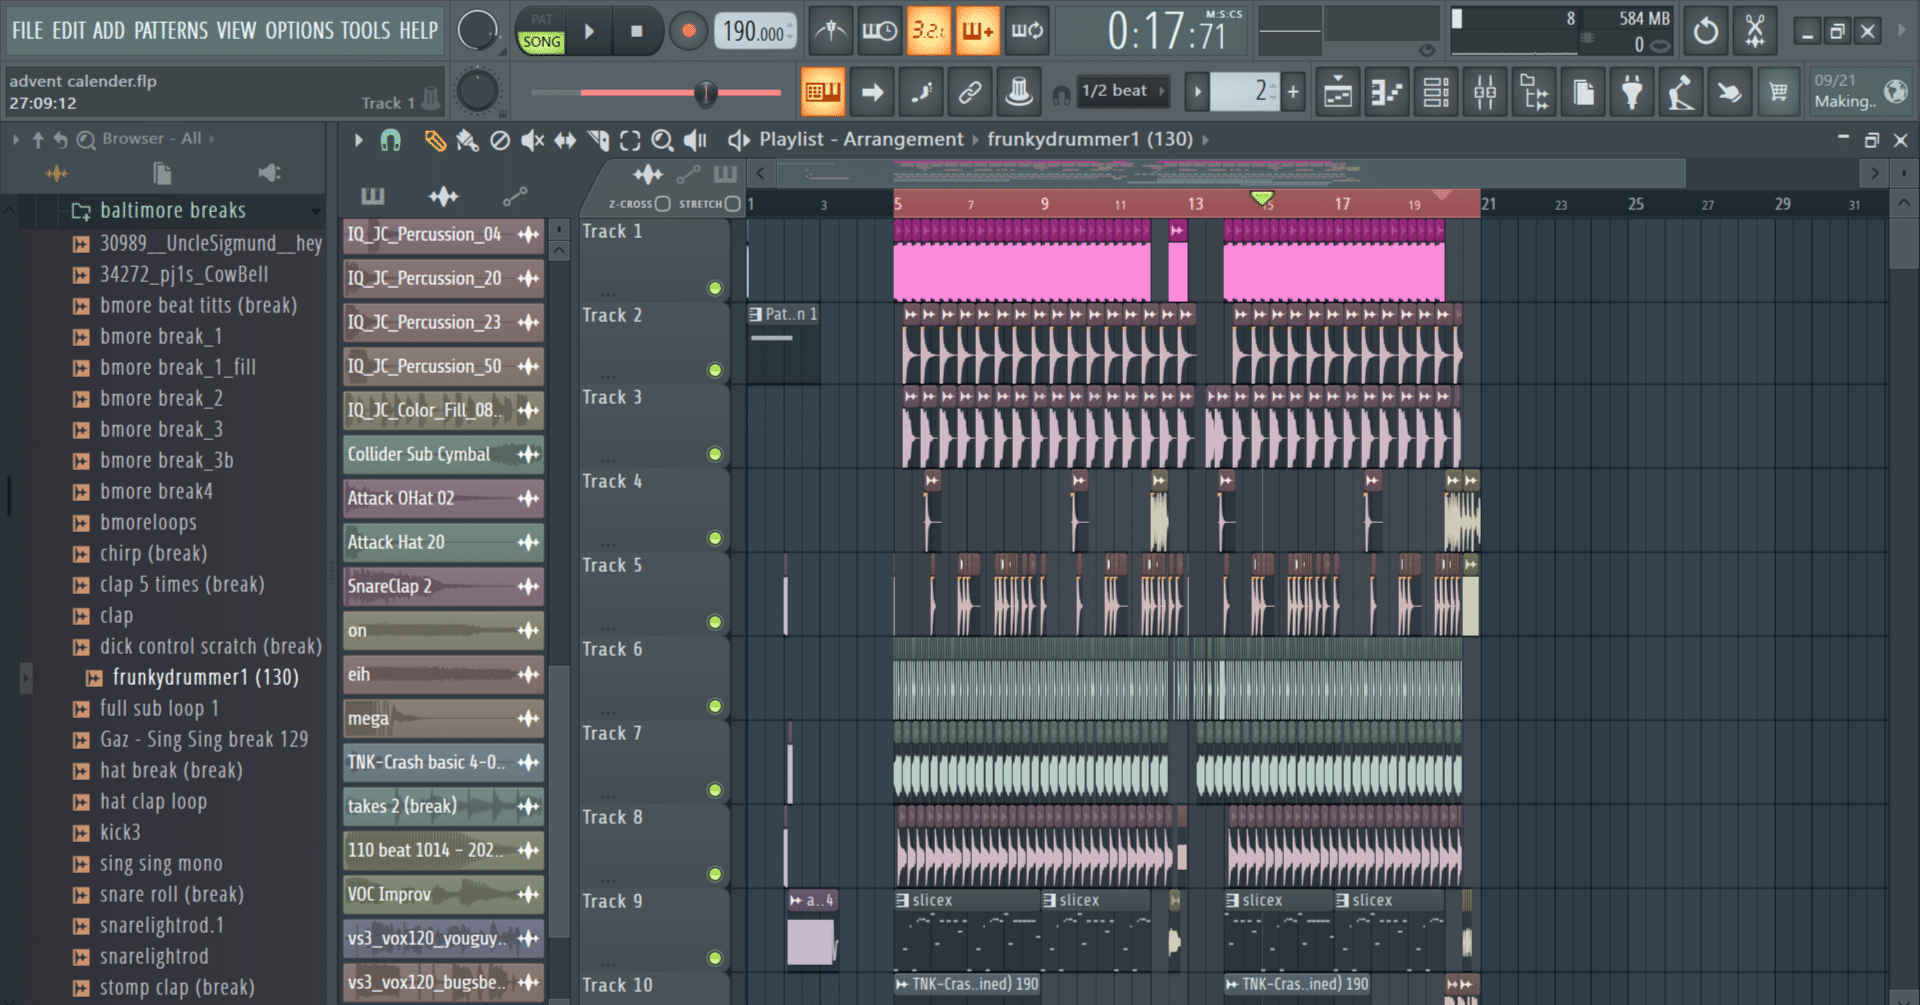
Task: Select Collider Sub Cymbal in picker list
Action: click(443, 454)
